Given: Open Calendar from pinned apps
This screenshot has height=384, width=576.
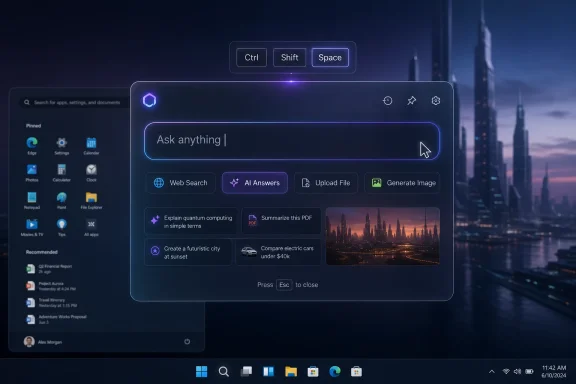Looking at the screenshot, I should click(x=91, y=146).
